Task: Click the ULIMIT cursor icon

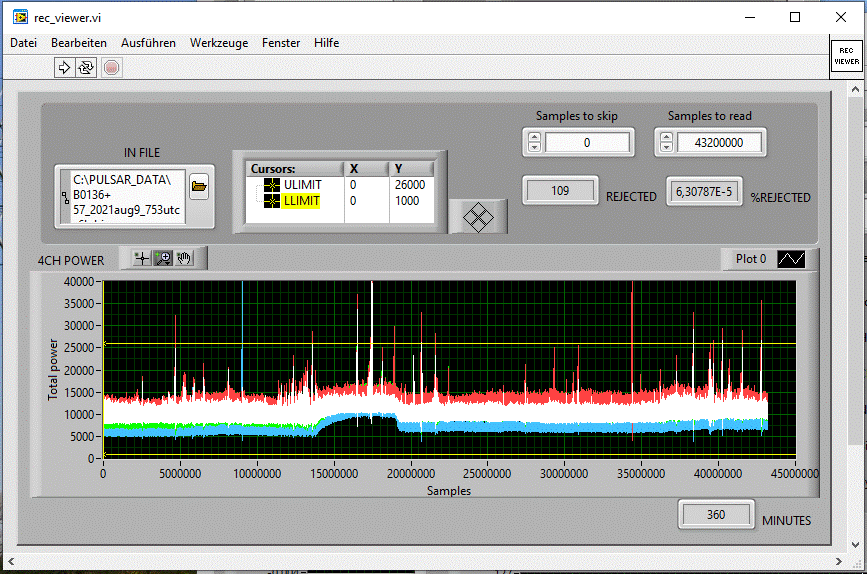Action: point(271,185)
